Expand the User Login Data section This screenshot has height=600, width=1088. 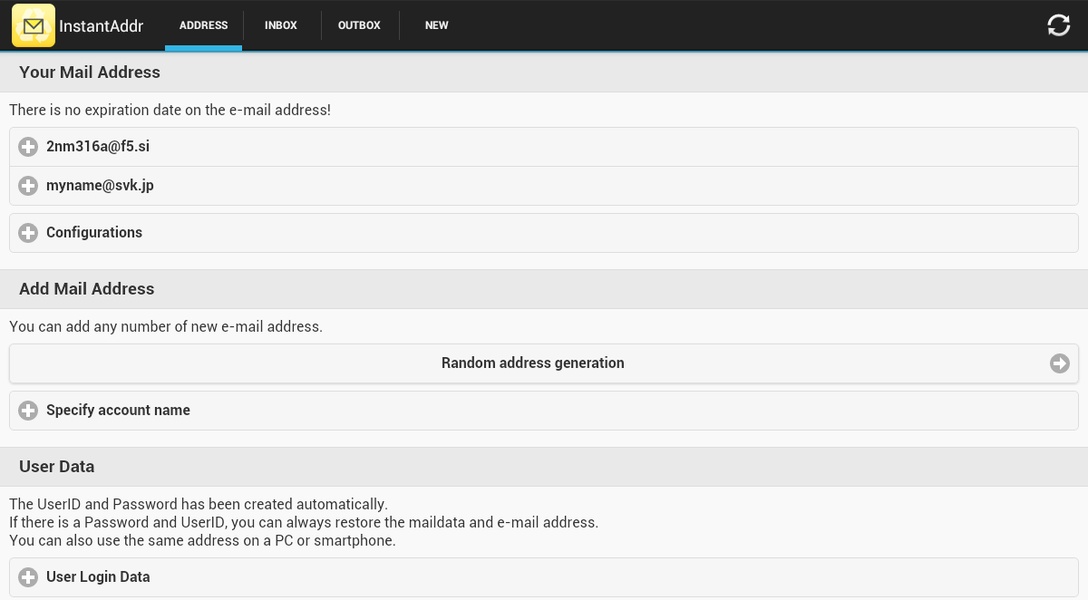(543, 577)
